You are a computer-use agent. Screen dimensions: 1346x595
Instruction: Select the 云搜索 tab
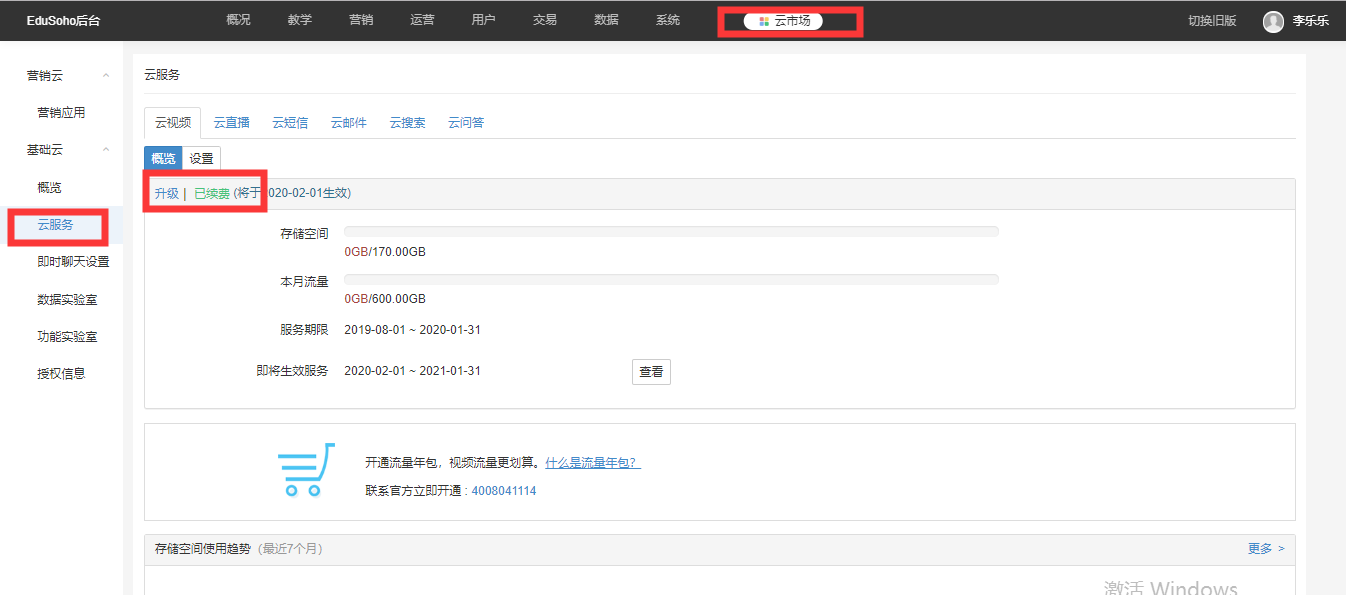pyautogui.click(x=407, y=123)
